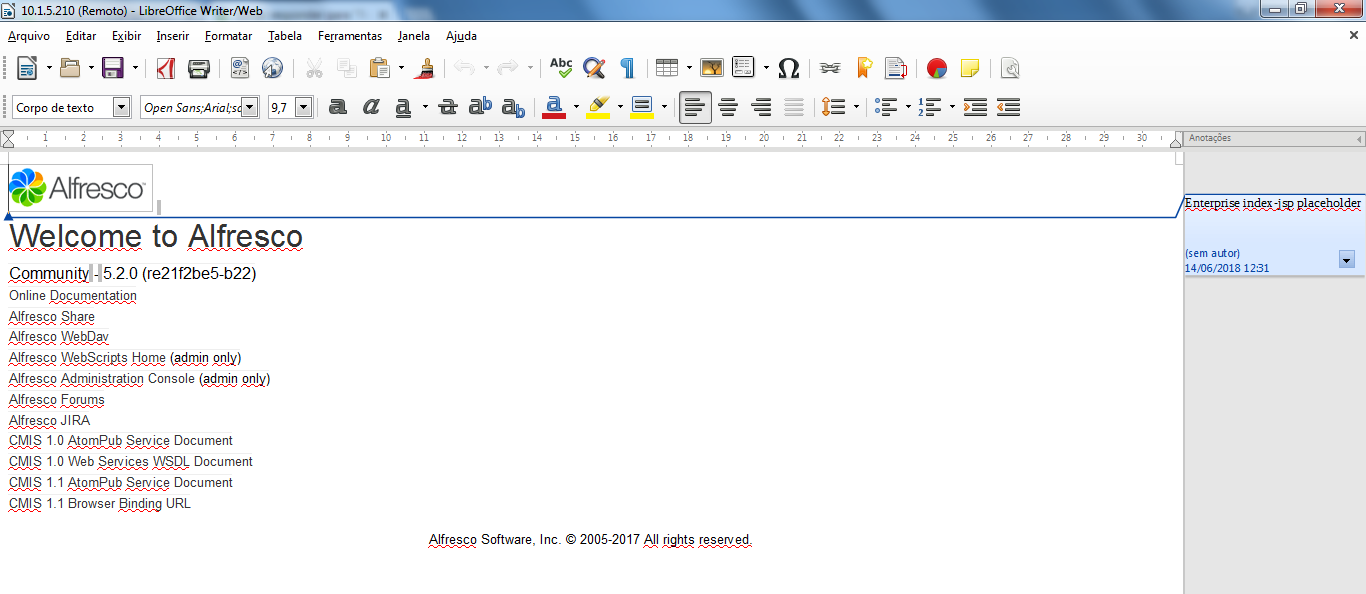1366x594 pixels.
Task: Save the document with floppy disk icon
Action: coord(113,68)
